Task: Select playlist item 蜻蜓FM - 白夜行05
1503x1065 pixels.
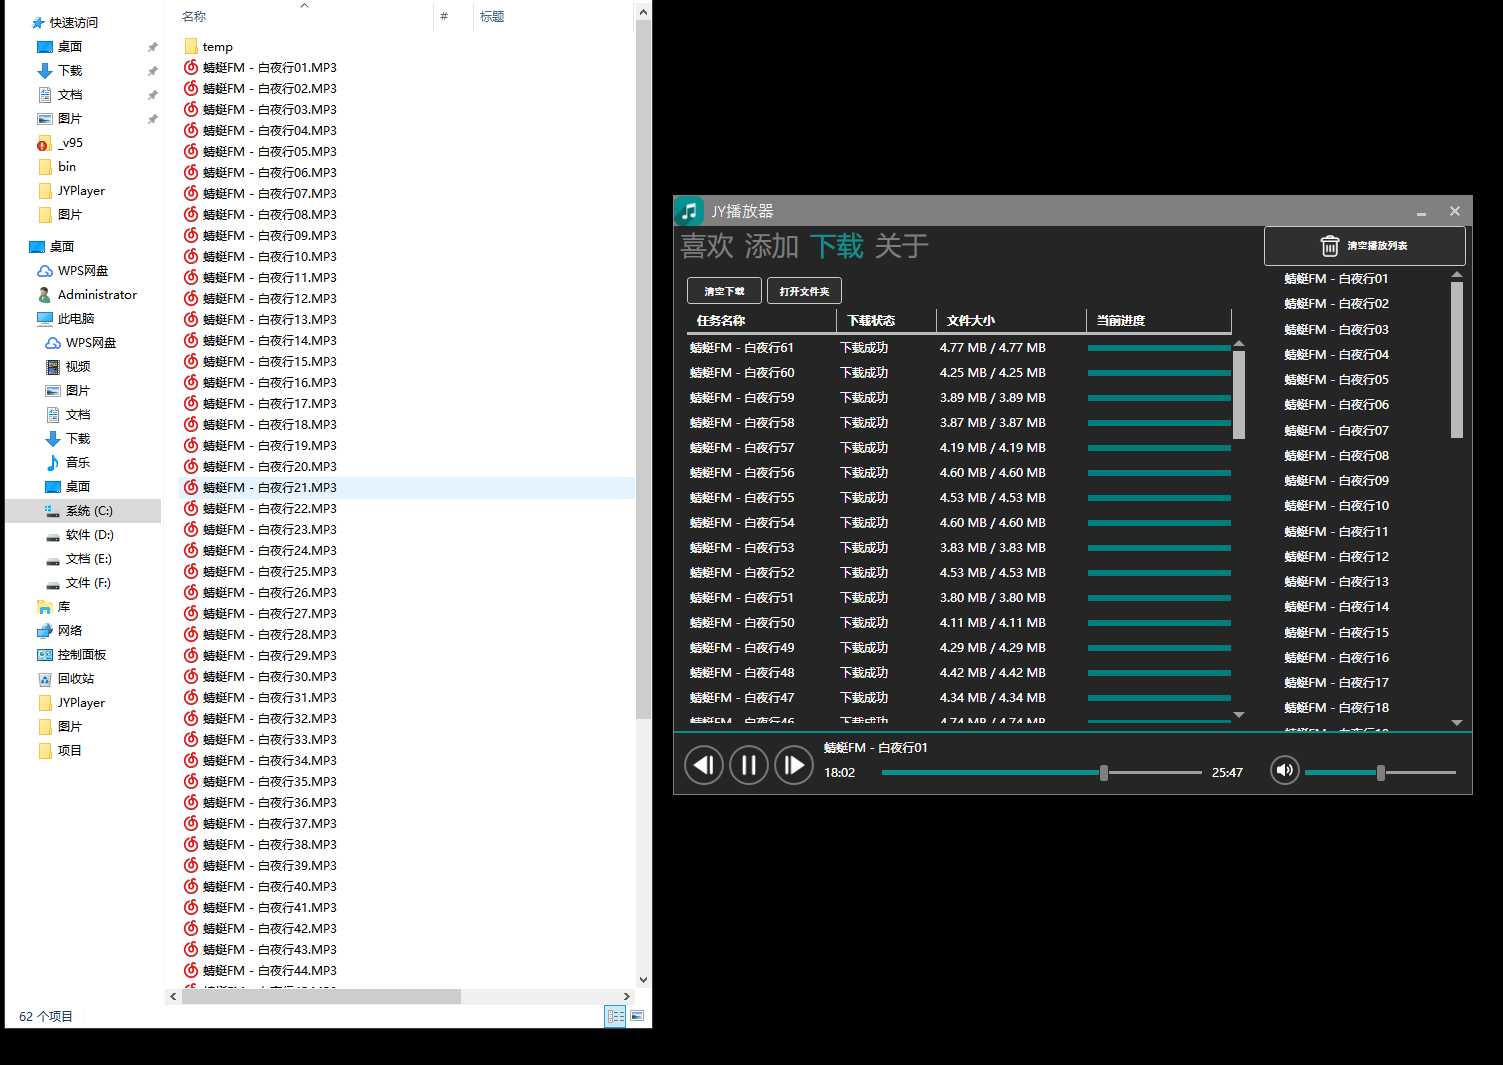Action: [1336, 380]
